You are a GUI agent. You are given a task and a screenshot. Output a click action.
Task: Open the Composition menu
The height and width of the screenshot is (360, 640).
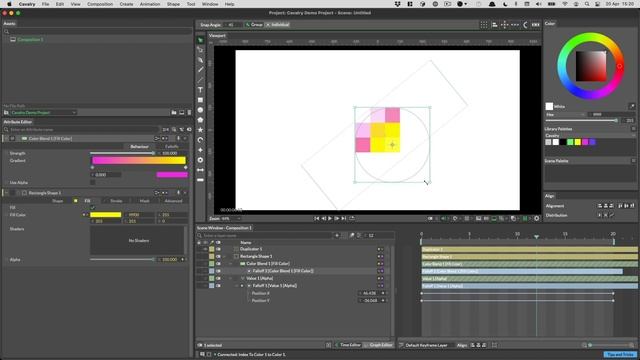(100, 4)
